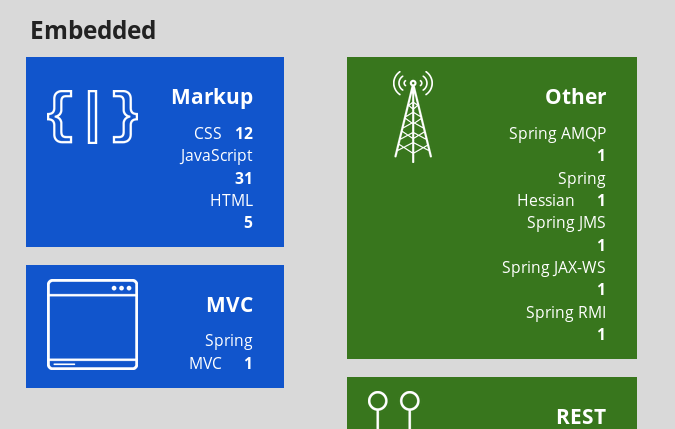This screenshot has width=675, height=429.
Task: Click the HTML entry in Markup
Action: 231,200
